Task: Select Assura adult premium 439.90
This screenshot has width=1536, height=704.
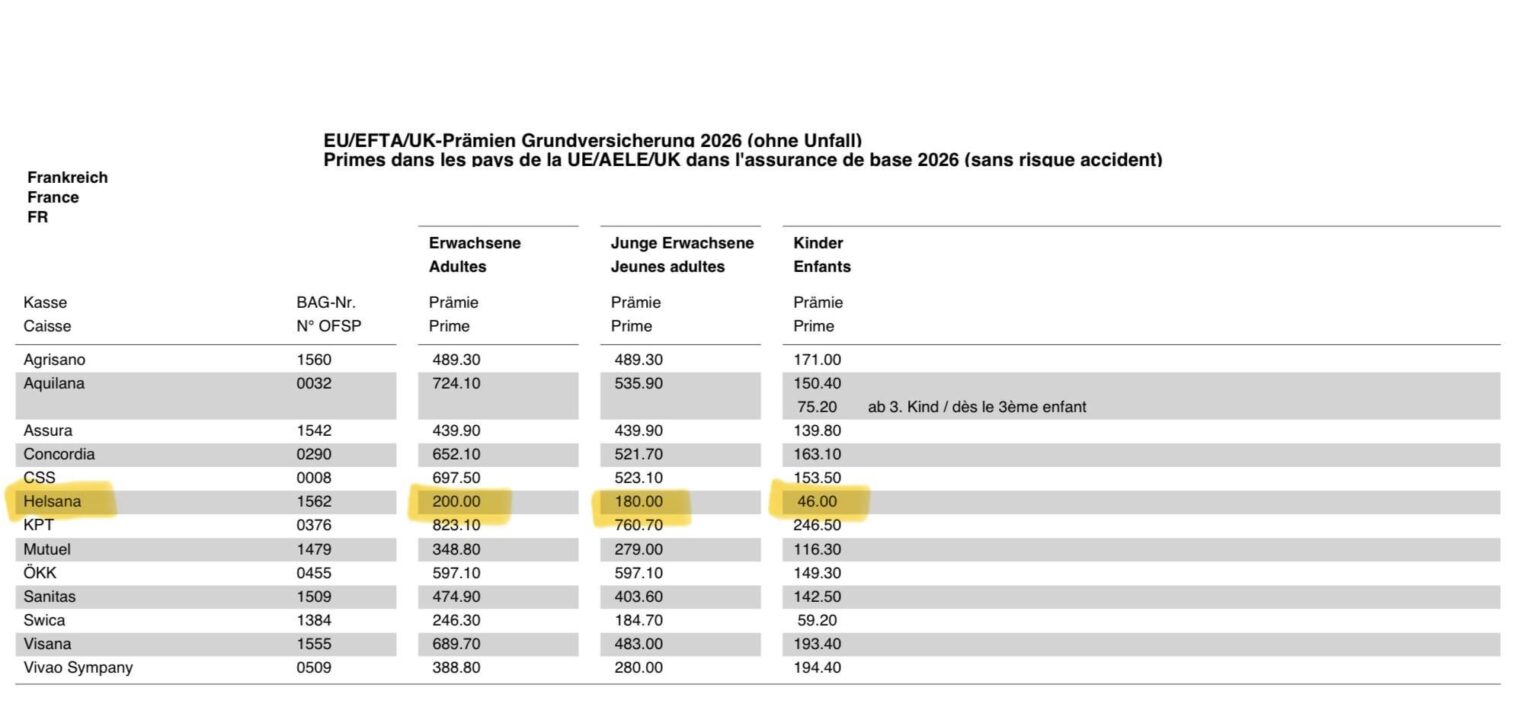Action: coord(456,430)
